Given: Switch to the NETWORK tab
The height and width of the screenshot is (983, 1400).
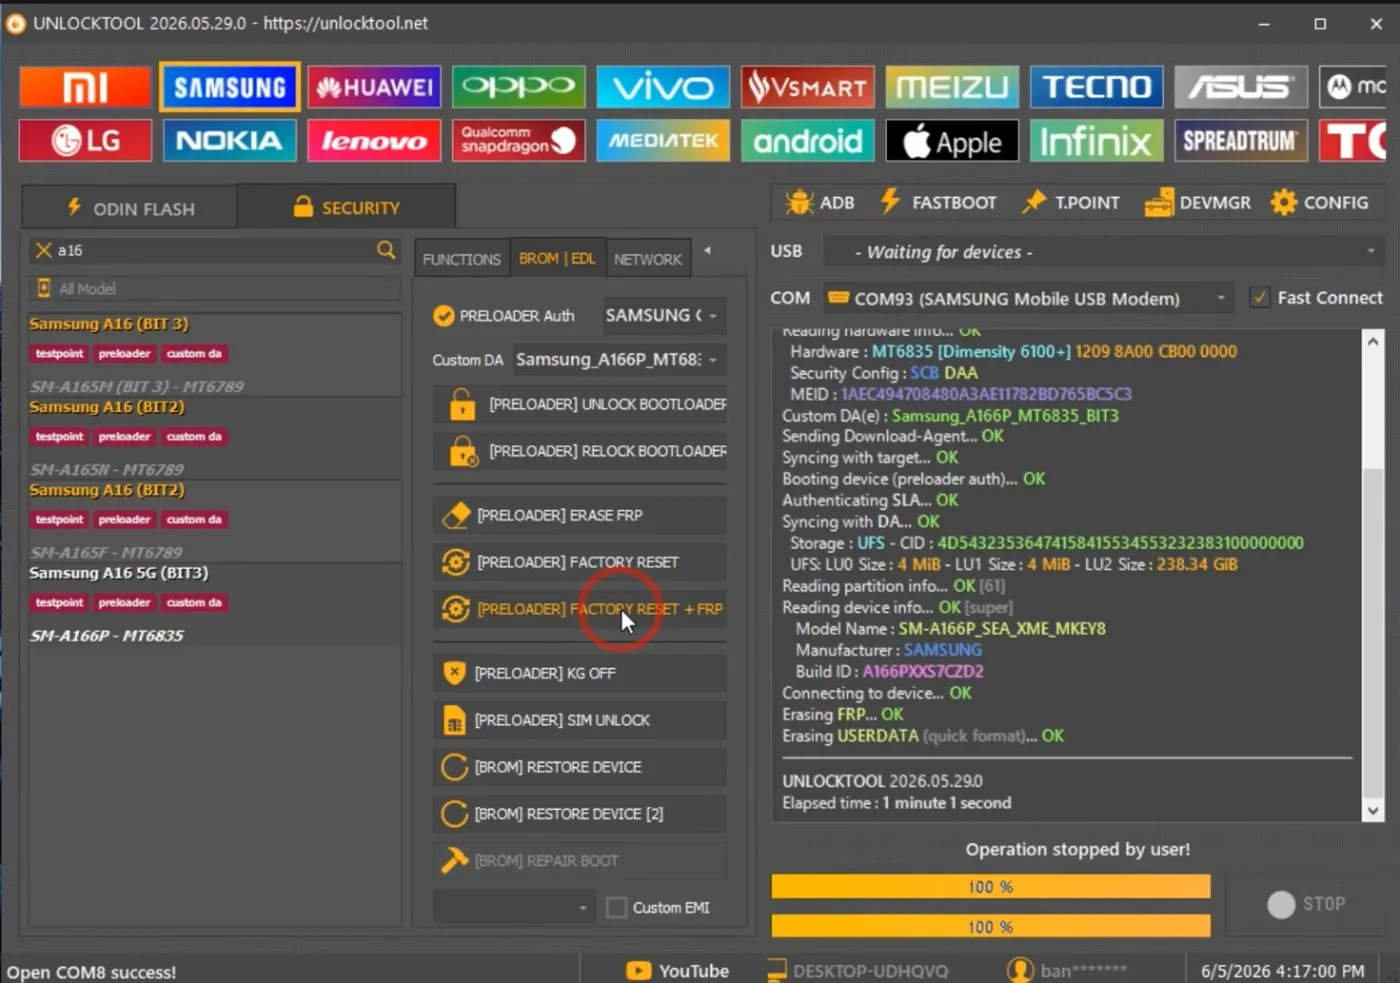Looking at the screenshot, I should point(648,259).
